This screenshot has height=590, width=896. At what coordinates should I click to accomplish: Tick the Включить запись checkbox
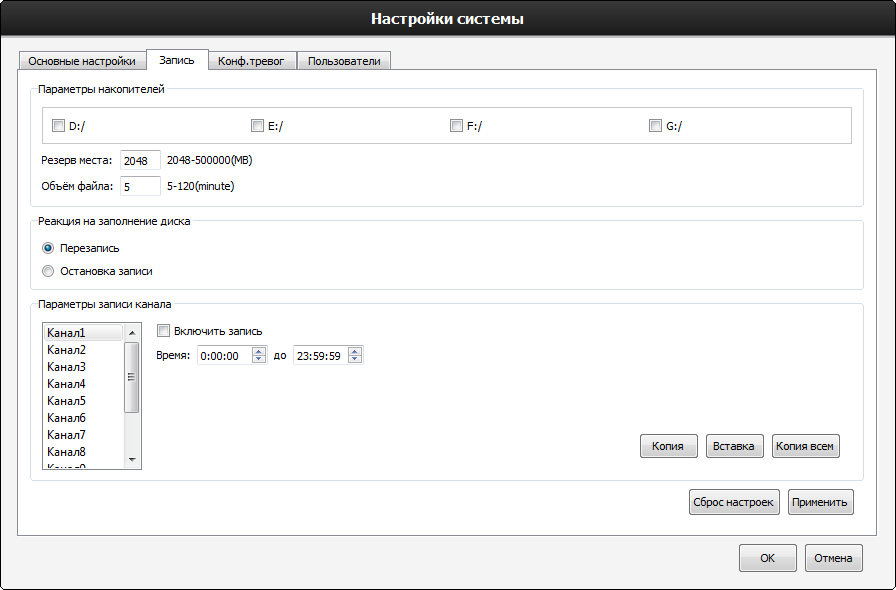(163, 330)
